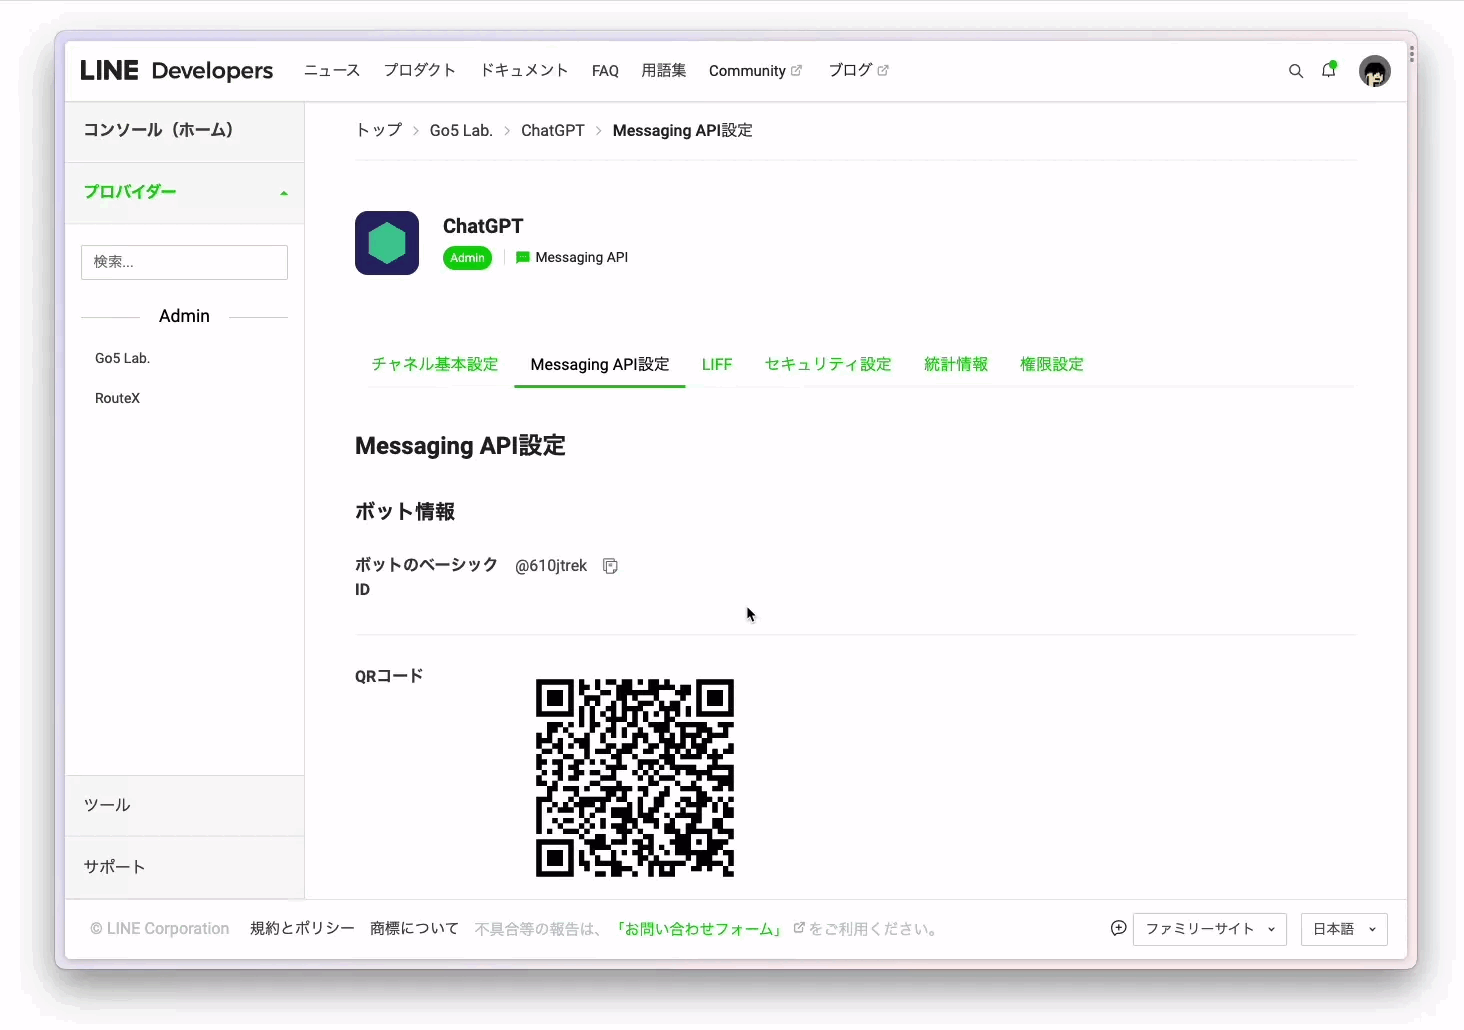The width and height of the screenshot is (1464, 1030).
Task: Click the QR code image
Action: pos(635,778)
